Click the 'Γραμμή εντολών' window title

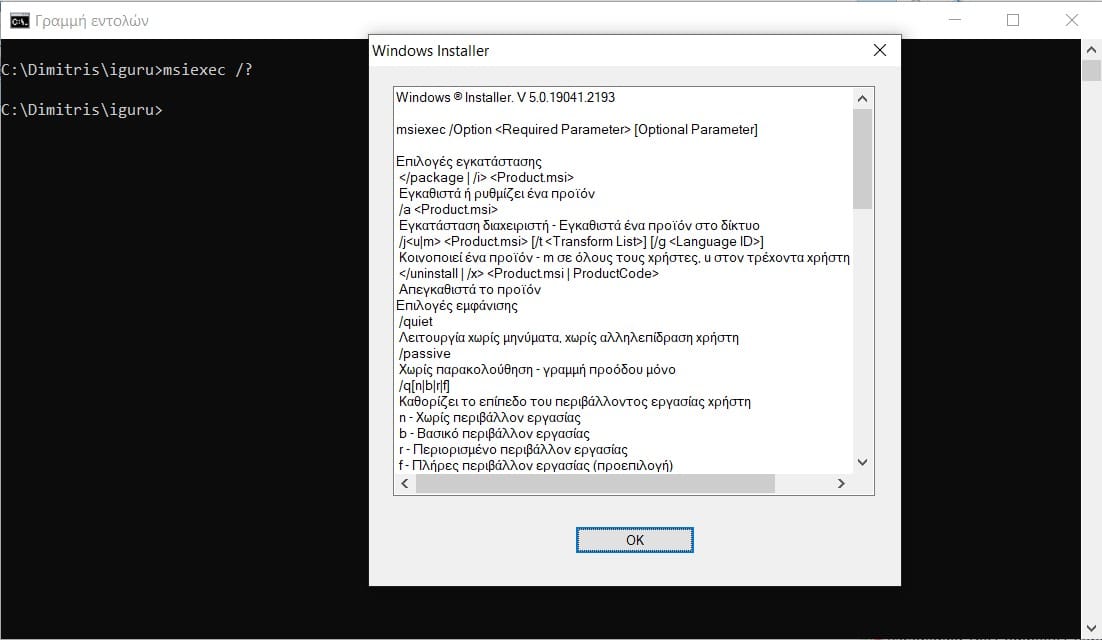pyautogui.click(x=92, y=20)
